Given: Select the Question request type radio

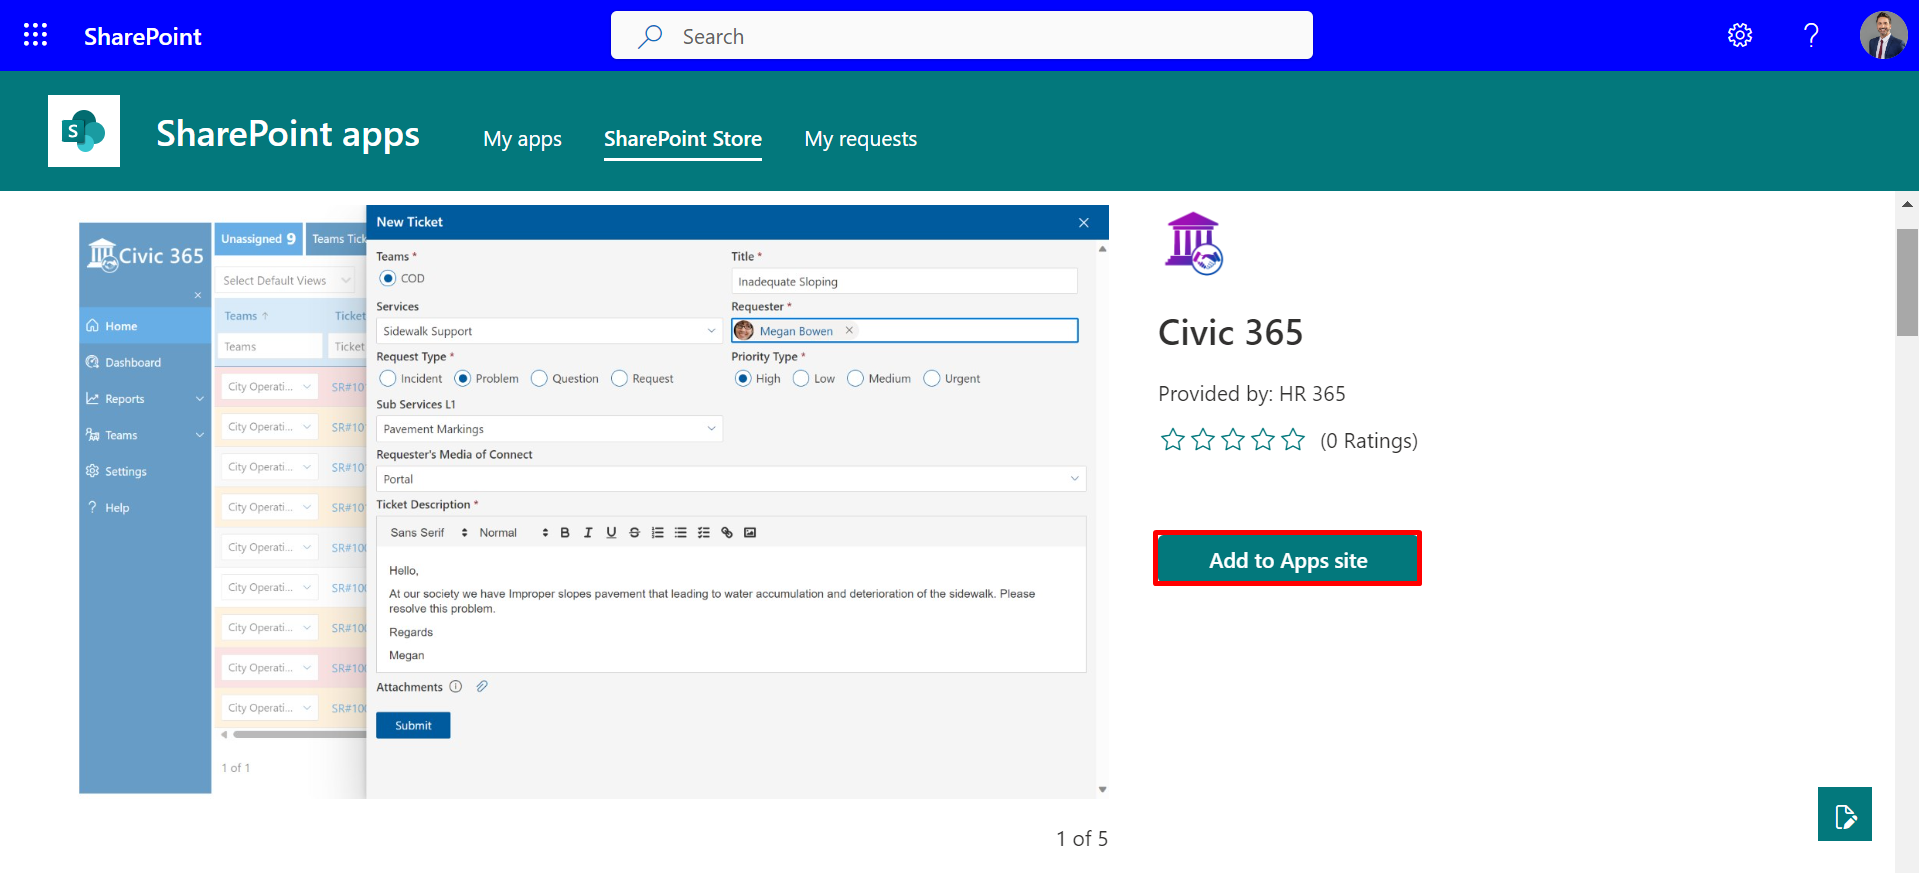Looking at the screenshot, I should pyautogui.click(x=539, y=378).
